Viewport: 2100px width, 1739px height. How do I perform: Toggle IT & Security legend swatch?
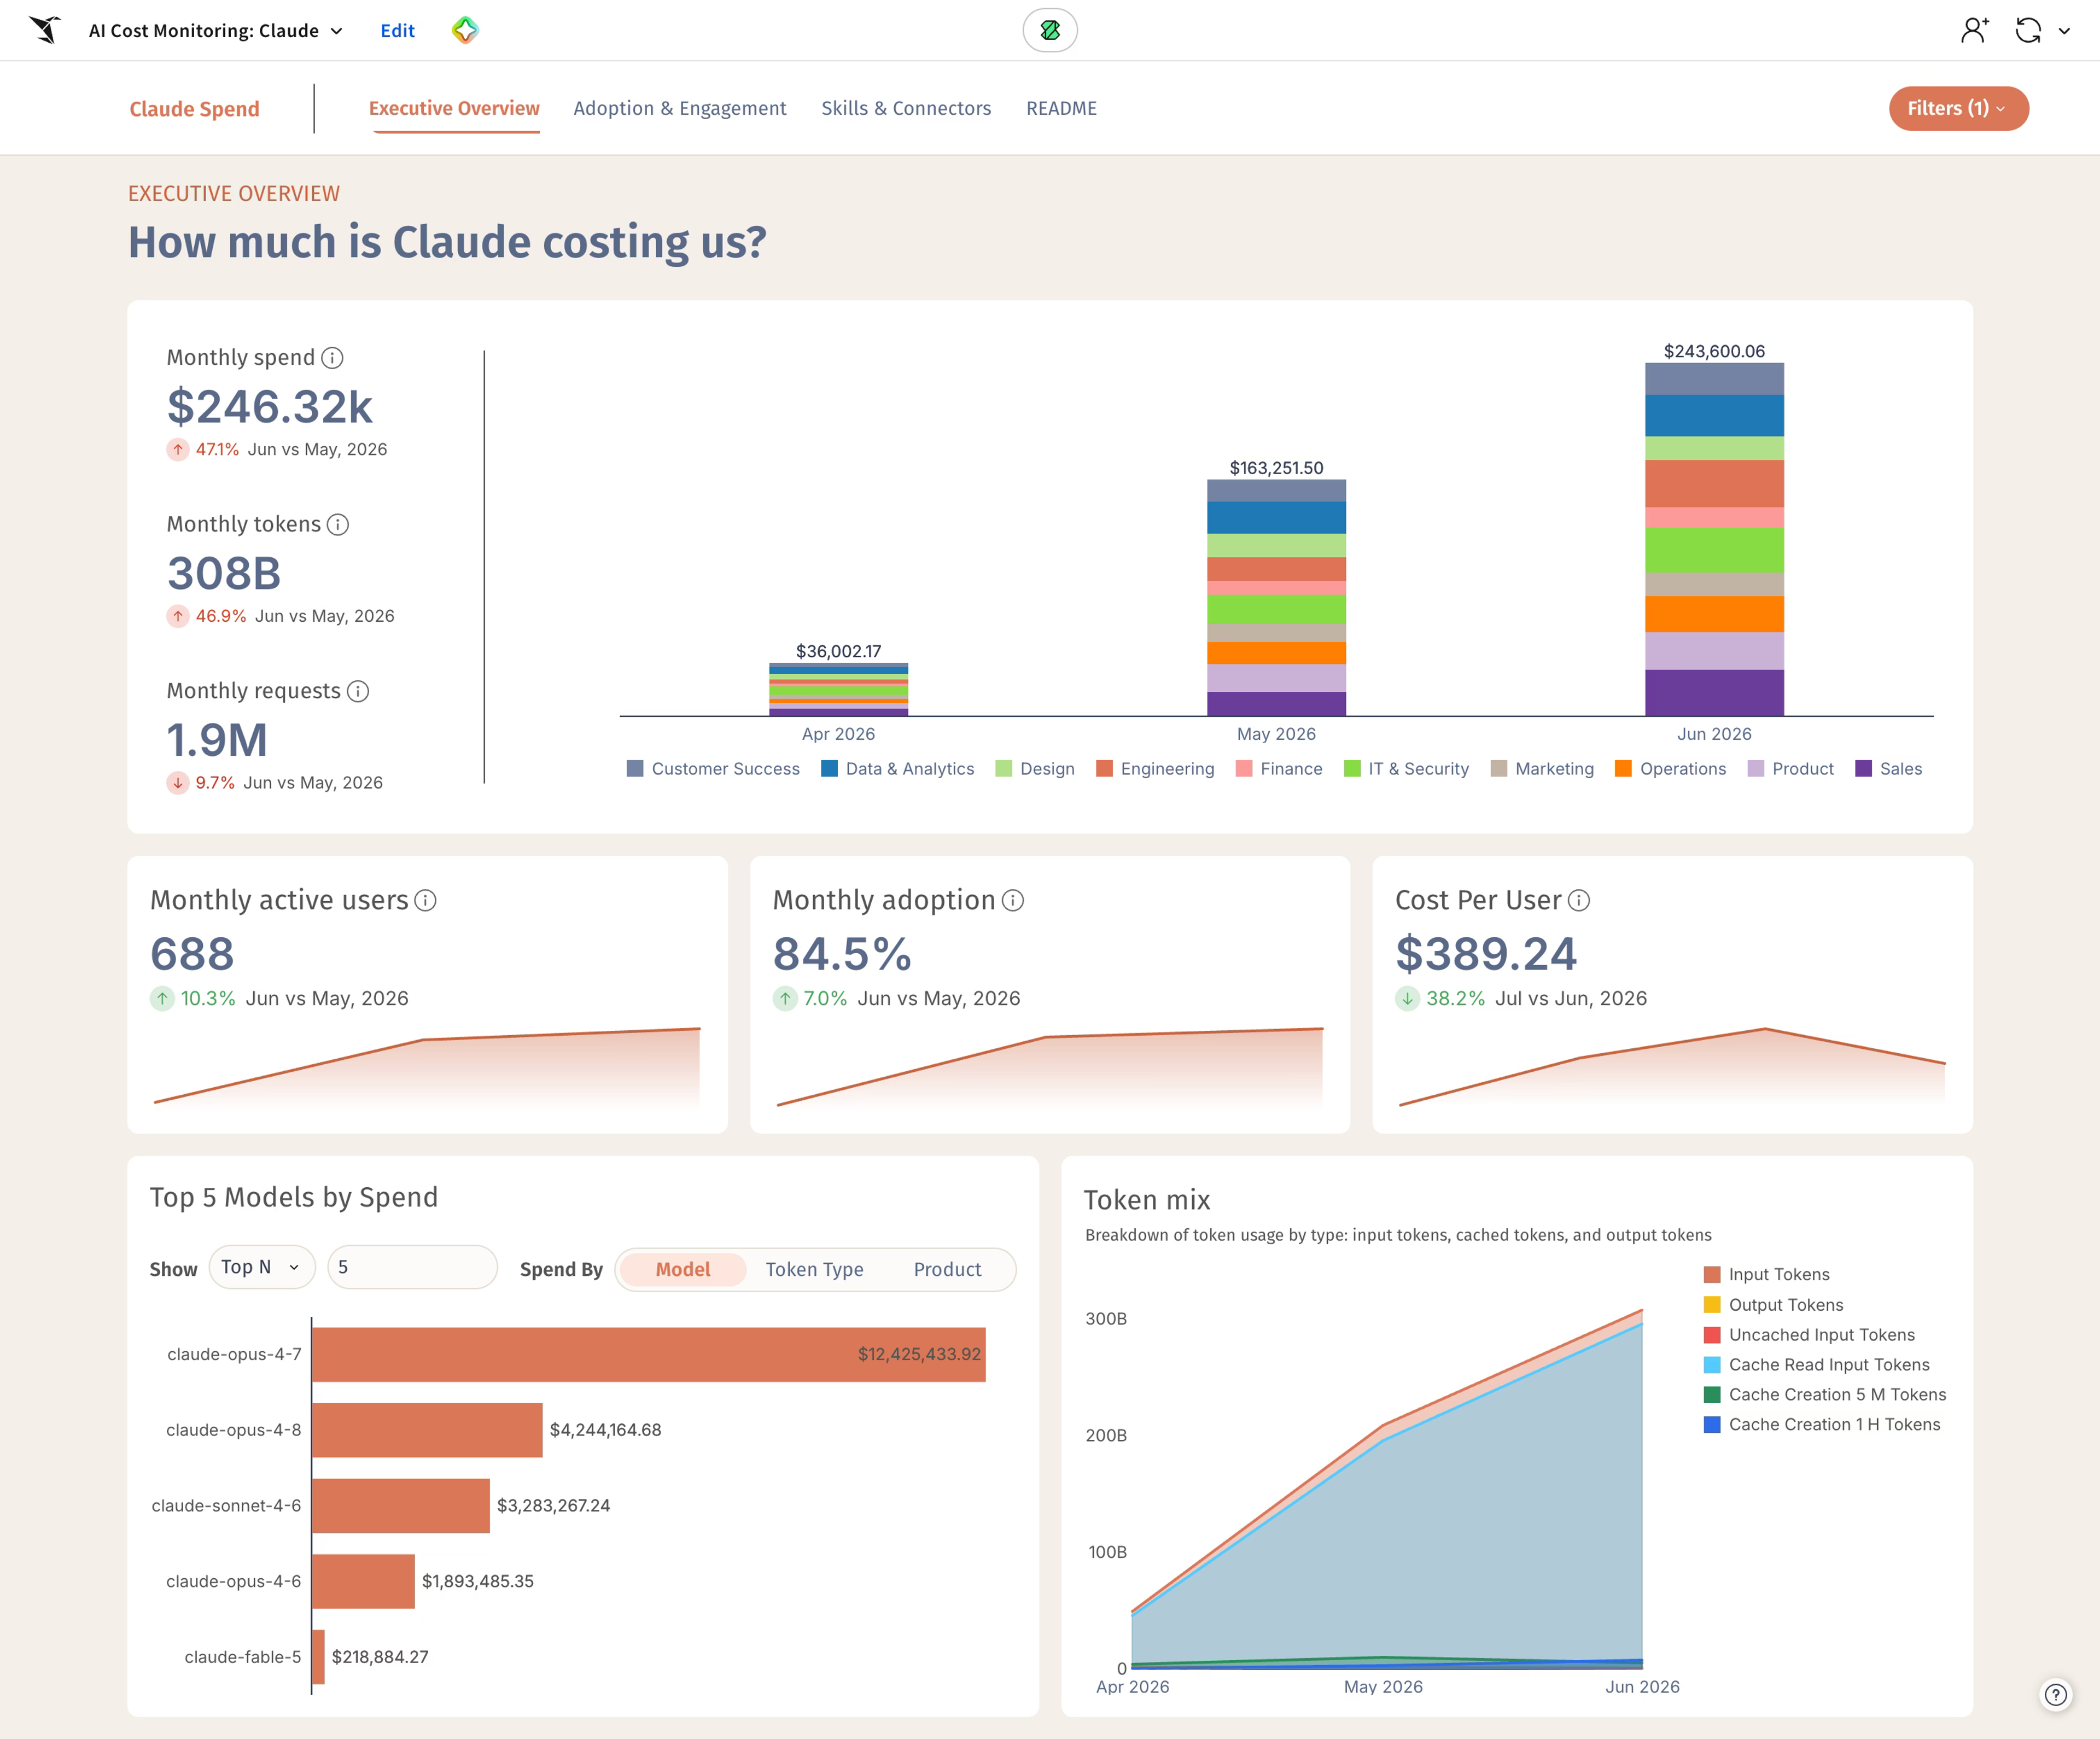click(1352, 769)
